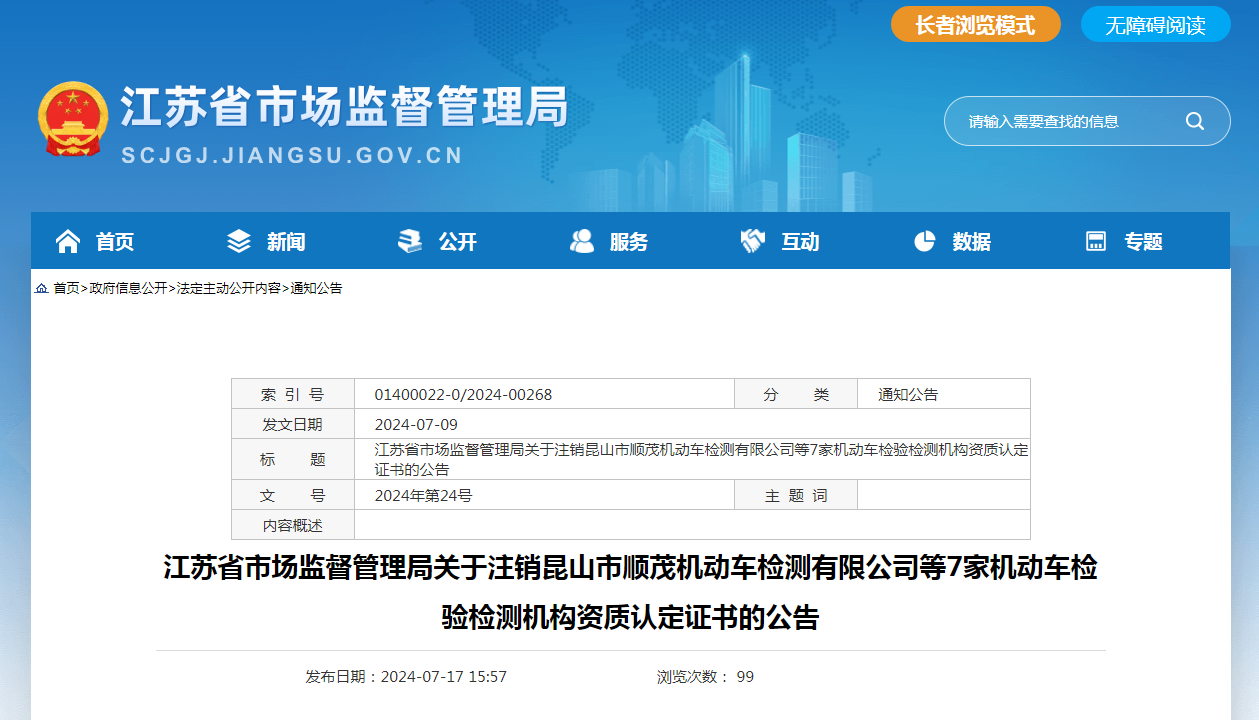
Task: Click the bold announcement headline
Action: tap(630, 593)
